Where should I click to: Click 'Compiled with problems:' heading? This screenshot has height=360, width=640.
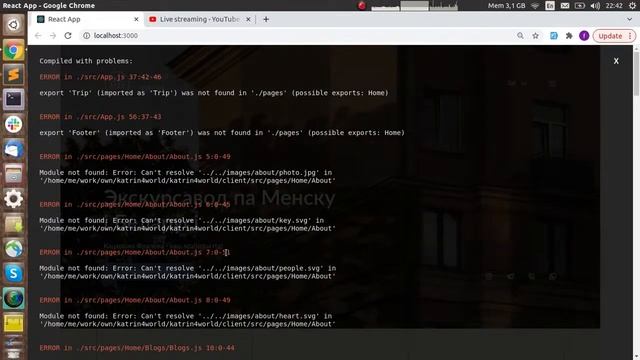click(86, 61)
